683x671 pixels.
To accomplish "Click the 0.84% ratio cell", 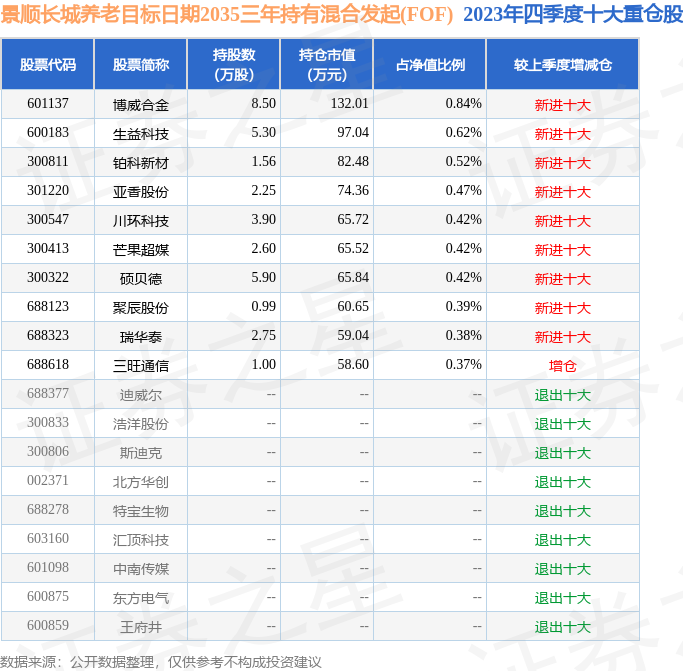I will point(463,103).
